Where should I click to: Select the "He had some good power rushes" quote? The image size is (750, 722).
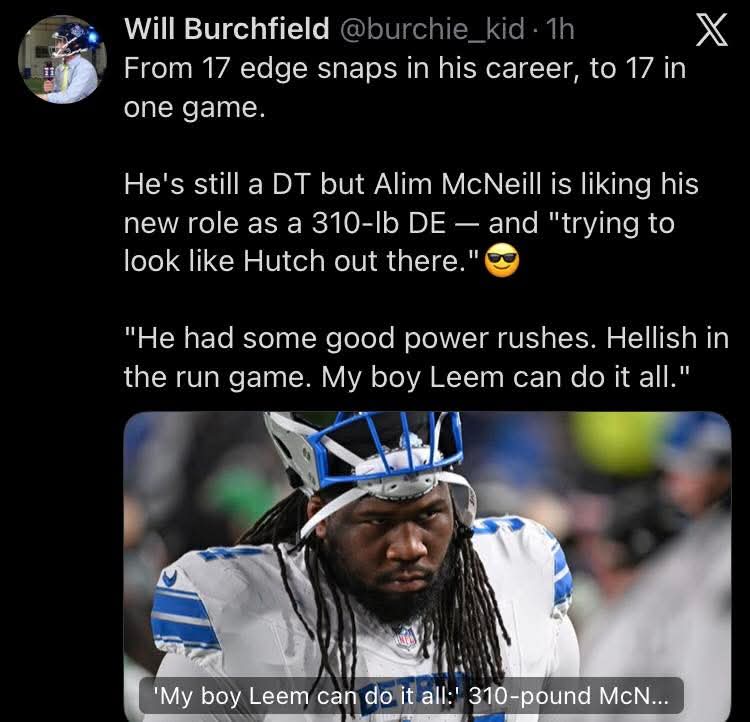click(360, 338)
